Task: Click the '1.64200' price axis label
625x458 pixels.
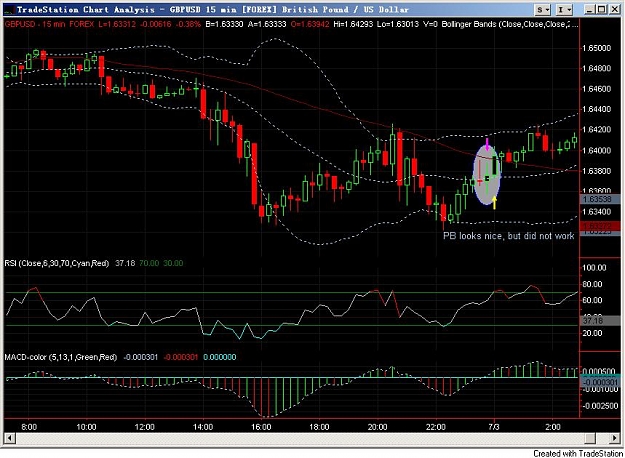Action: pos(596,130)
